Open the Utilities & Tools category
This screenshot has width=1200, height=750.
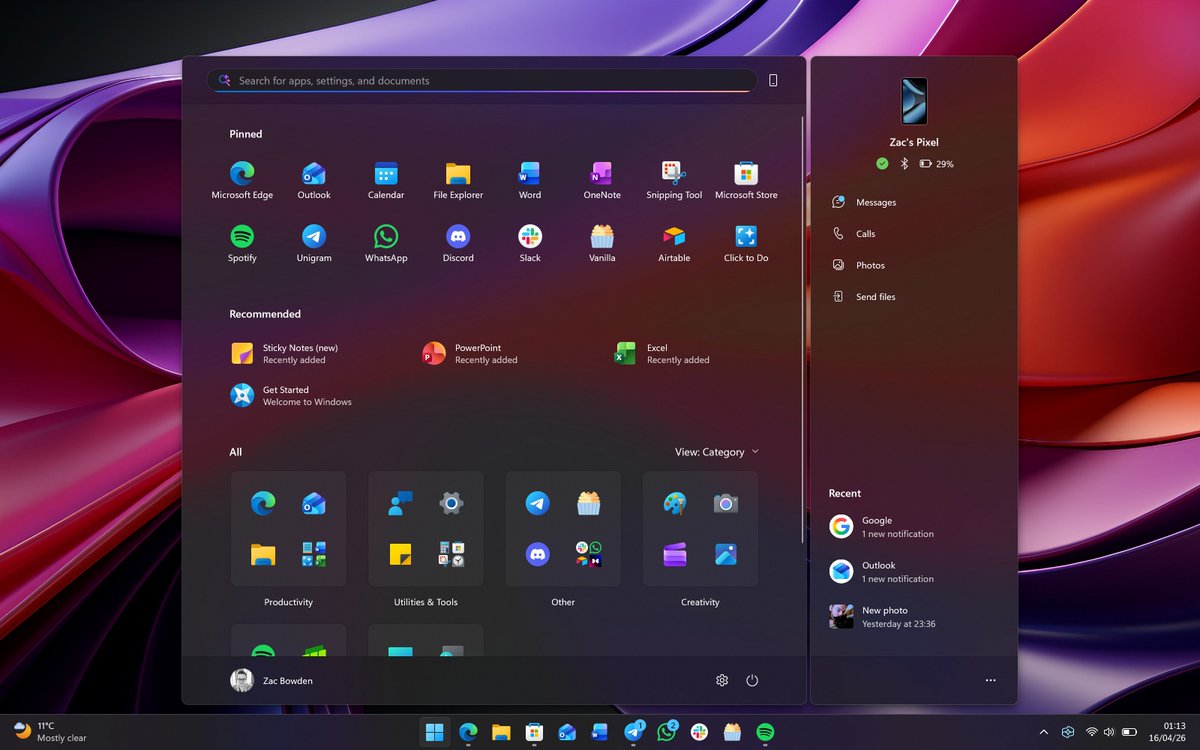(x=426, y=529)
